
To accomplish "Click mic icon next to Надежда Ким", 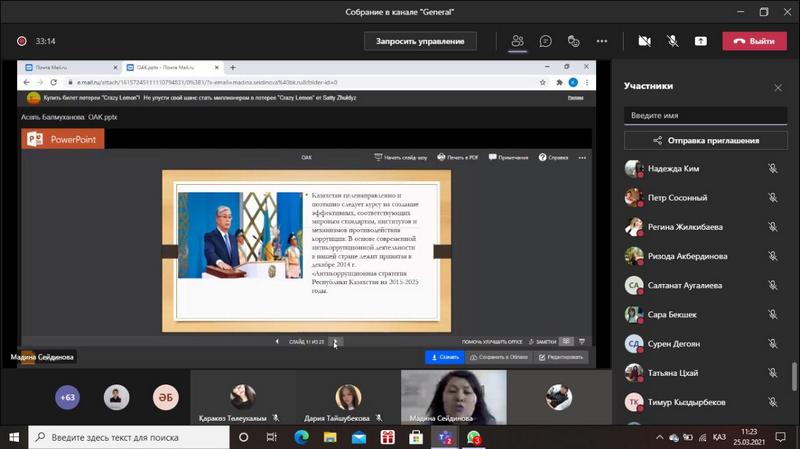I will (x=772, y=168).
